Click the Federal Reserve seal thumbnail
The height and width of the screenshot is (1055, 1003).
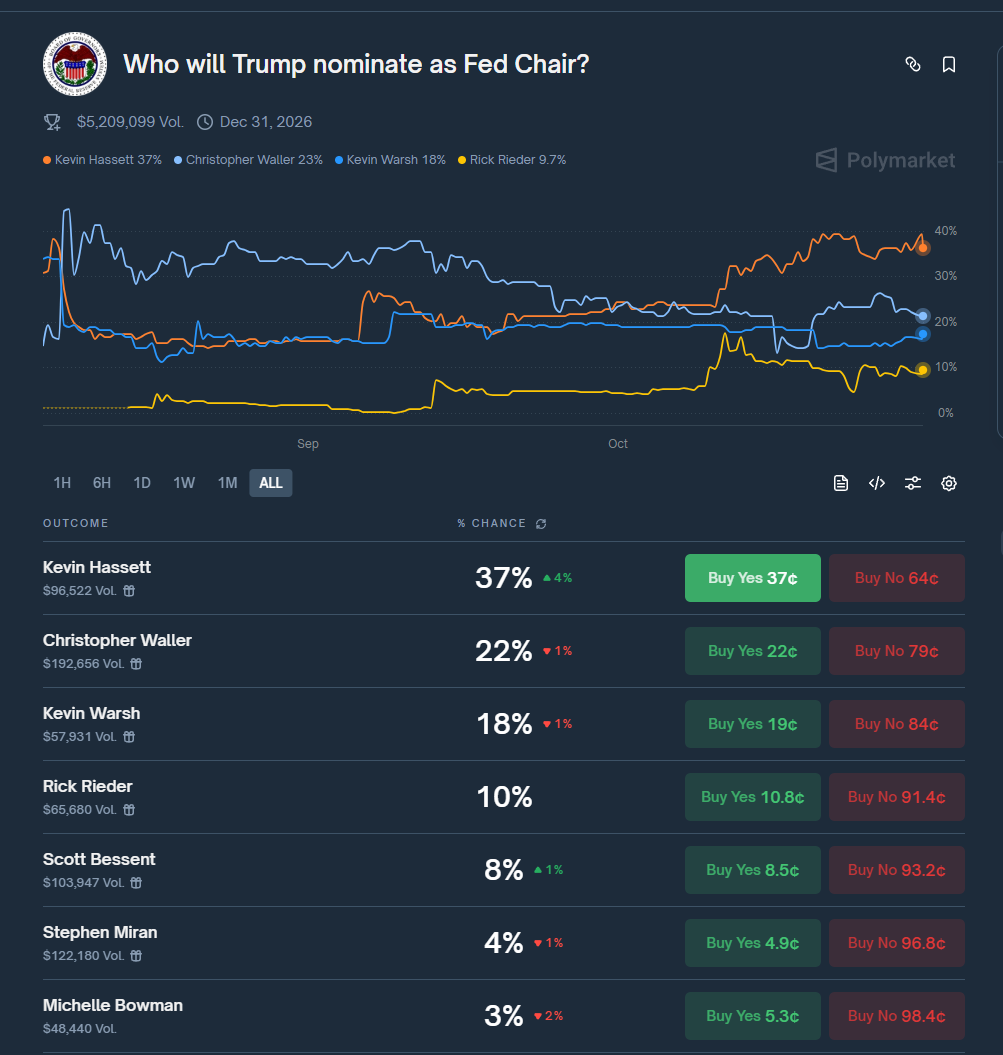click(74, 65)
